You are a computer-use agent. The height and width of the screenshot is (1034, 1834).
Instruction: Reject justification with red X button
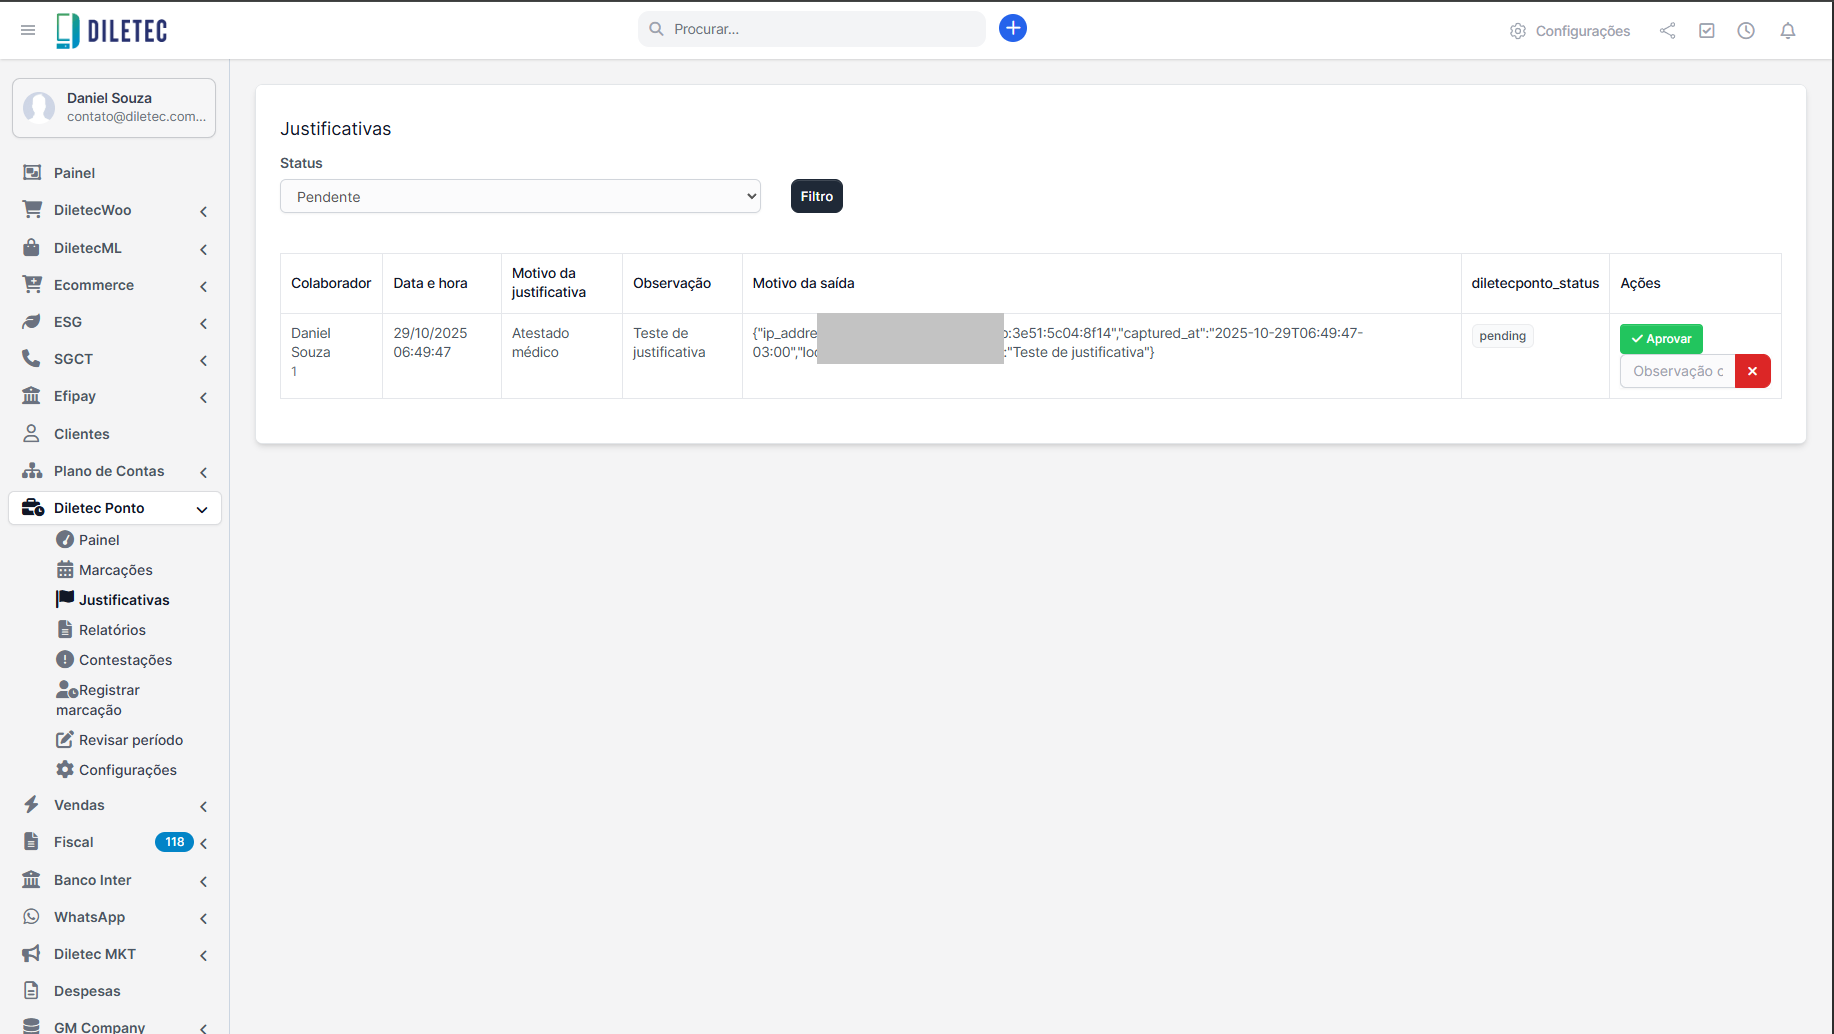point(1752,371)
